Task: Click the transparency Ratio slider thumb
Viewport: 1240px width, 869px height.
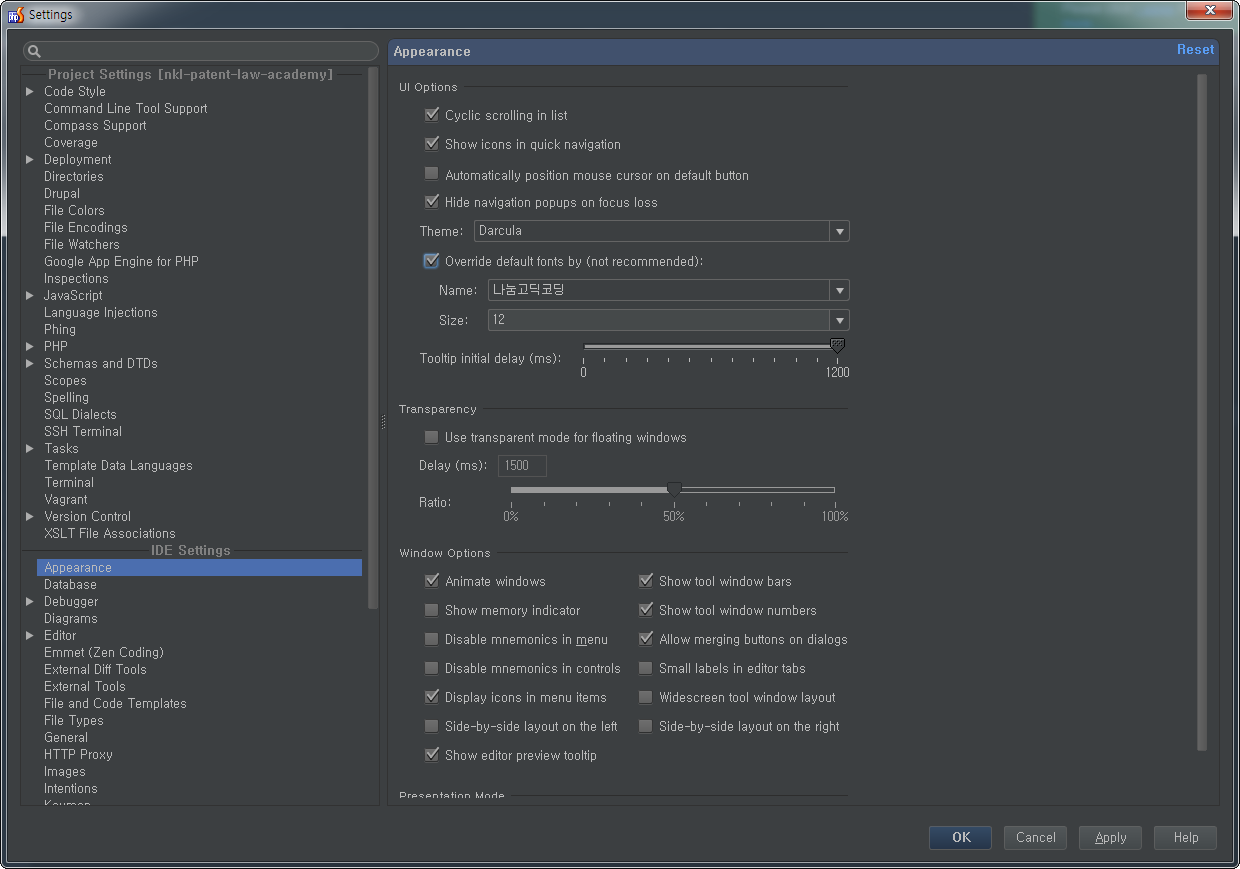Action: [x=674, y=490]
